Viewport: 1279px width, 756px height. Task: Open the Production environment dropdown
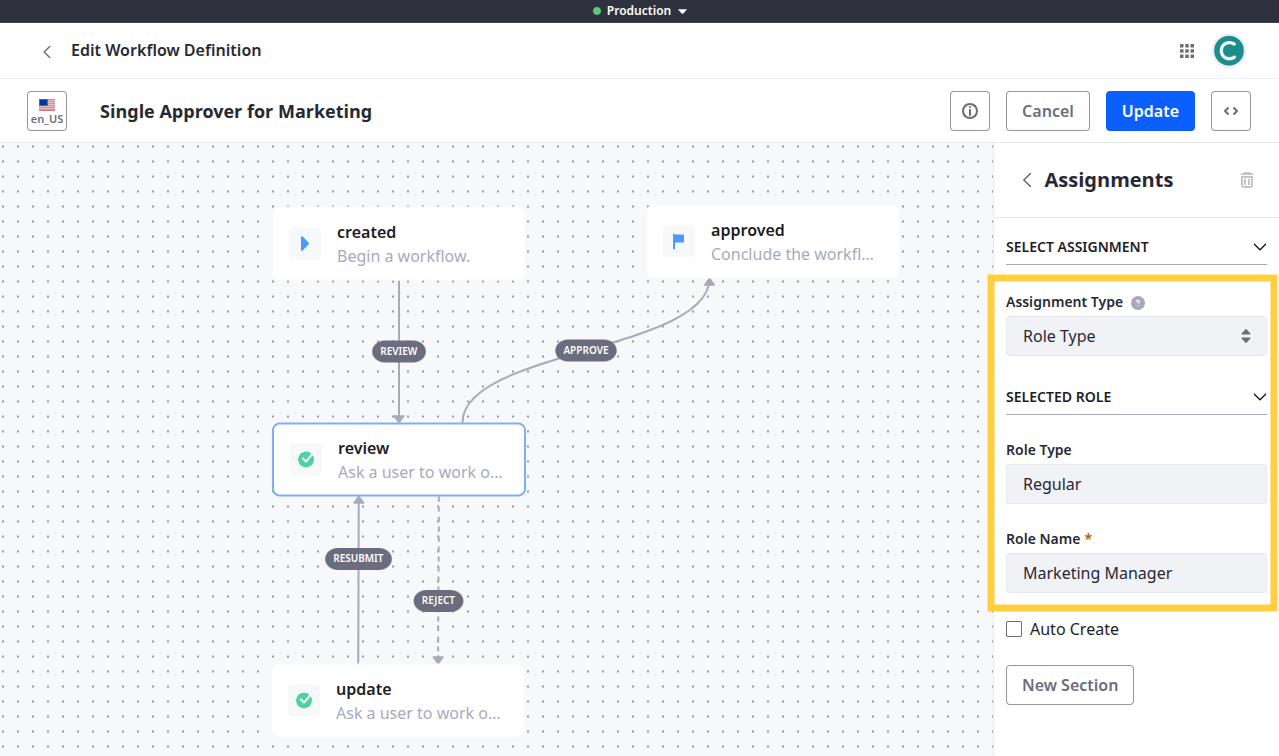pyautogui.click(x=640, y=11)
